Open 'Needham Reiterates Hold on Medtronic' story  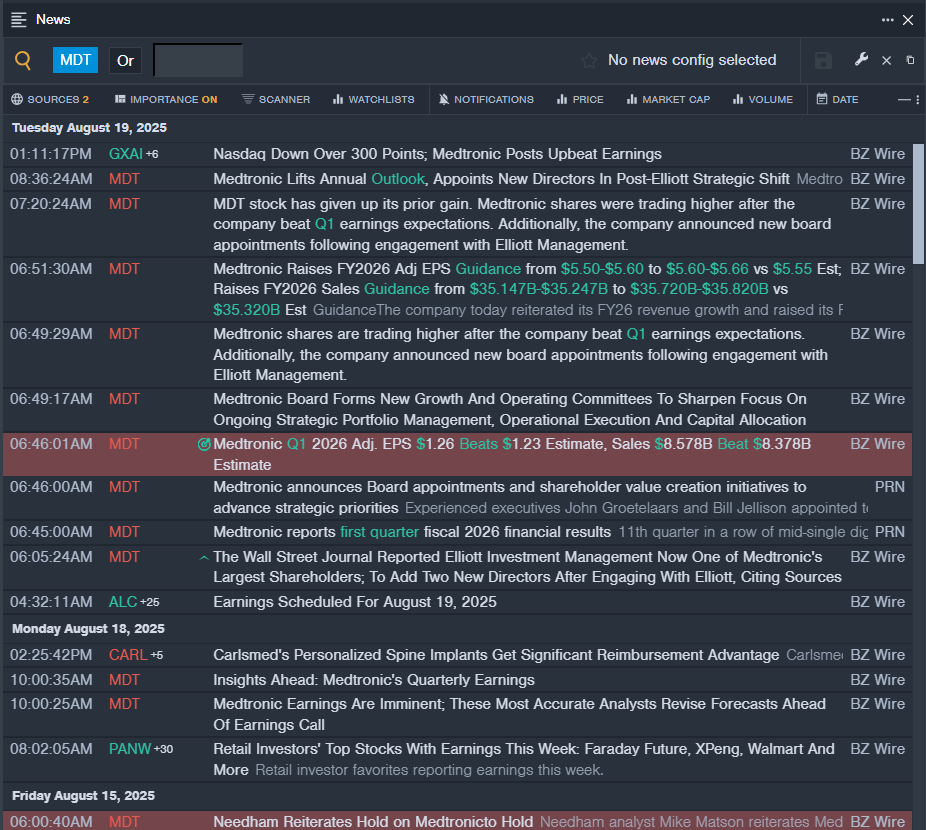tap(373, 822)
